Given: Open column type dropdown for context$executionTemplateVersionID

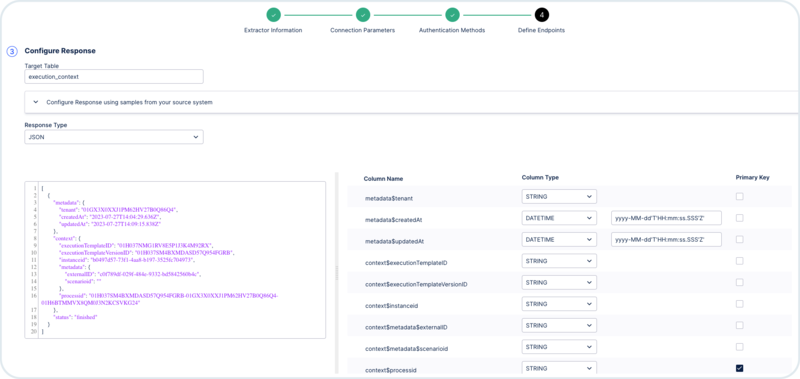Looking at the screenshot, I should [559, 282].
